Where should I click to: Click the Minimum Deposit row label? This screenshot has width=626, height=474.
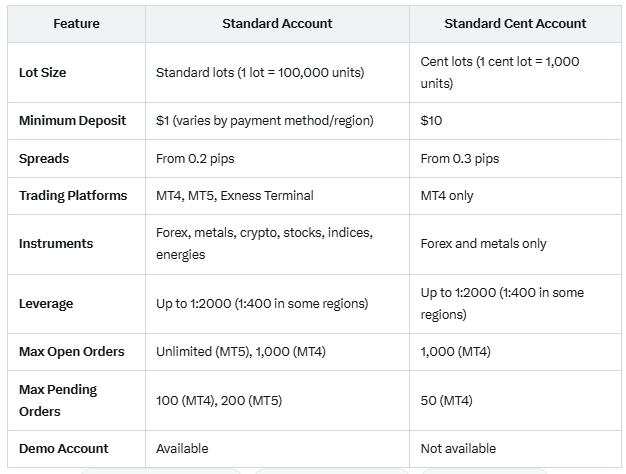pos(72,121)
